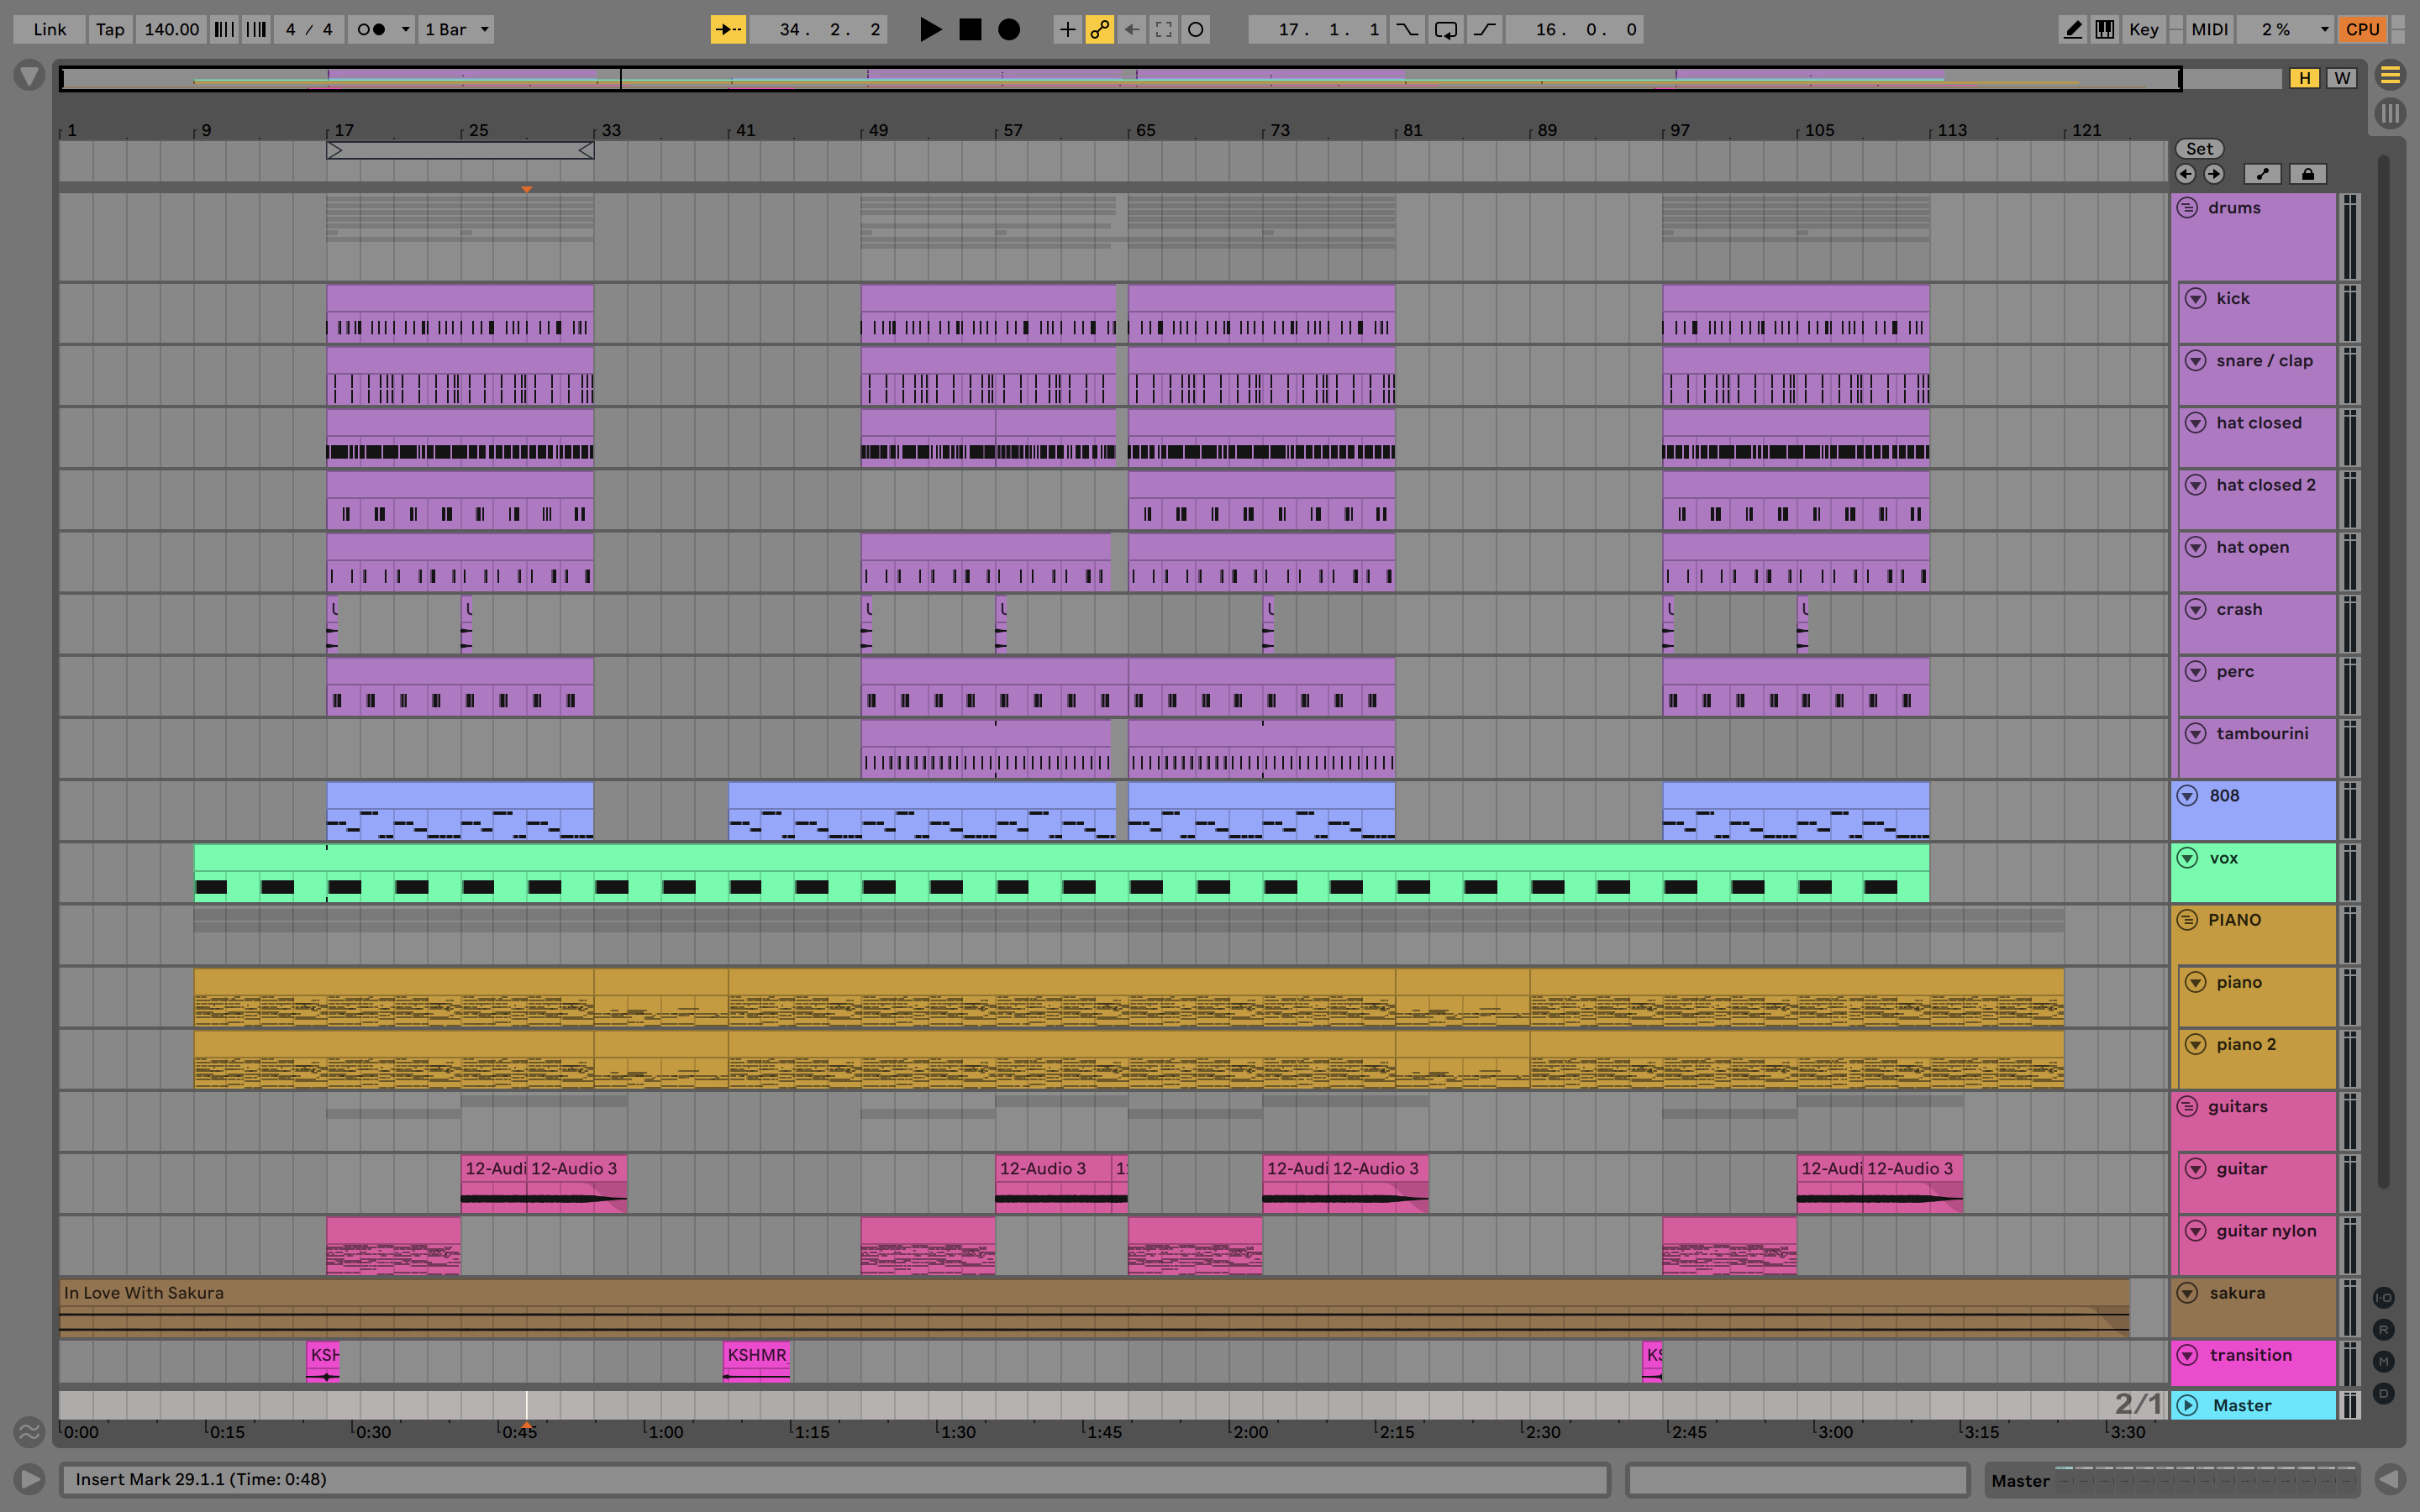
Task: Unfold the snare / clap track
Action: (x=2195, y=360)
